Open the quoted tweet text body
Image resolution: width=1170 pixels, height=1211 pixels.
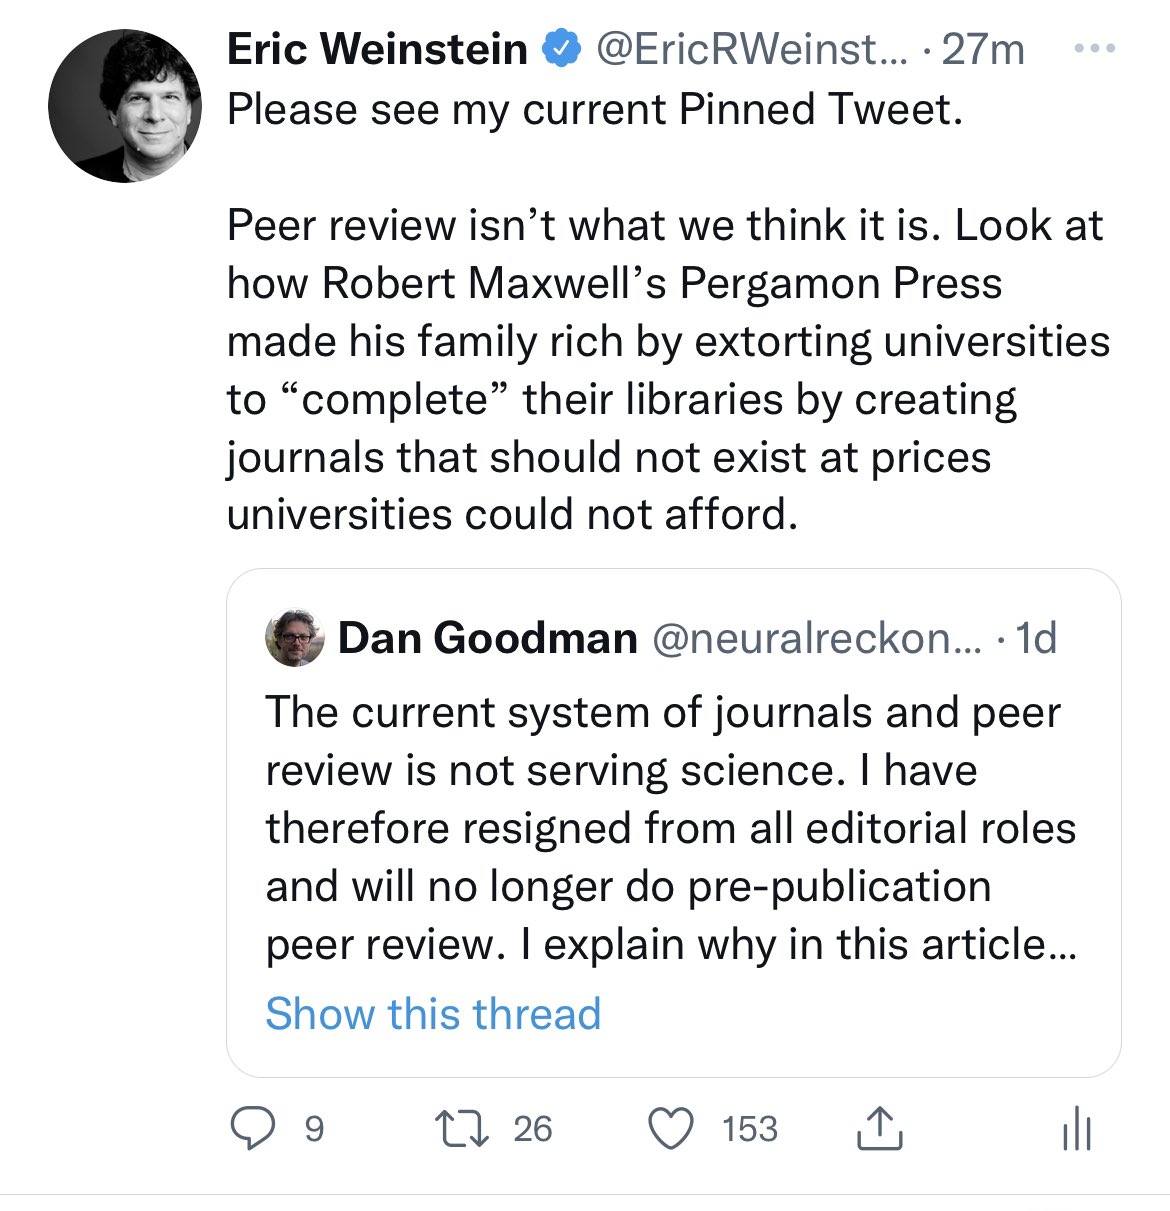(670, 828)
